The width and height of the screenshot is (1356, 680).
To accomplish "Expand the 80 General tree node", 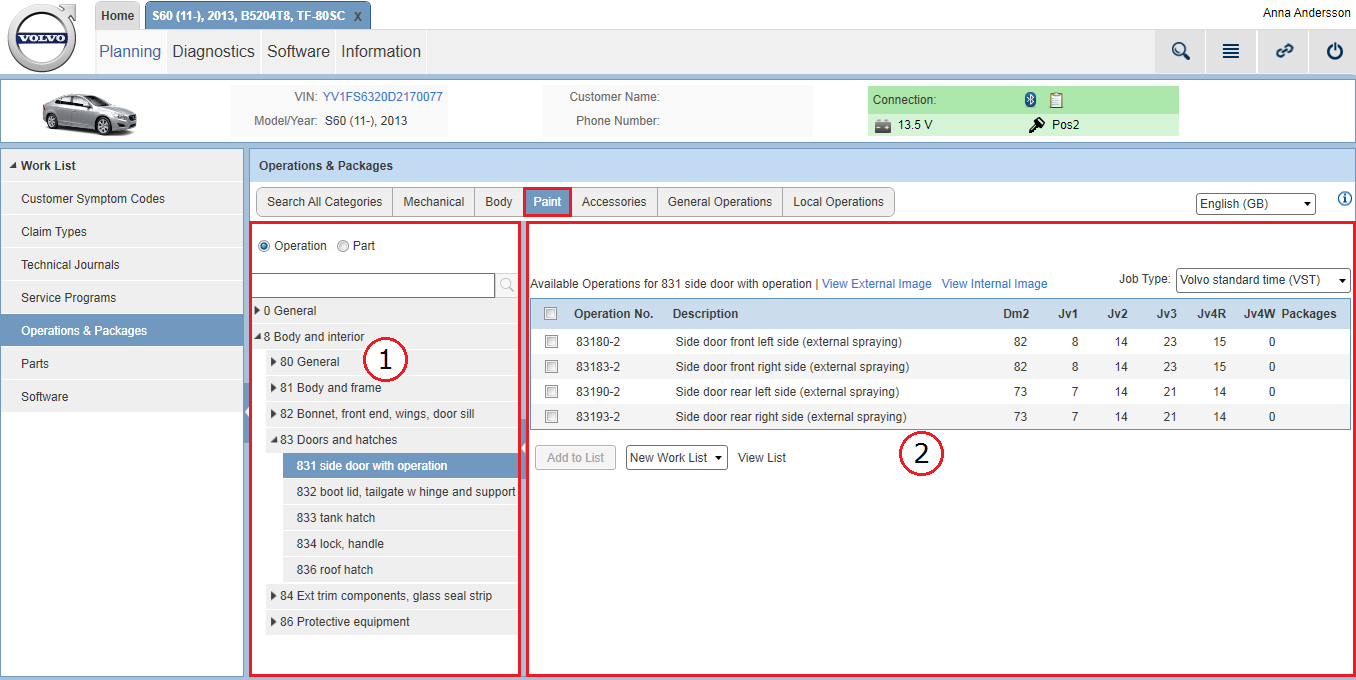I will 274,362.
